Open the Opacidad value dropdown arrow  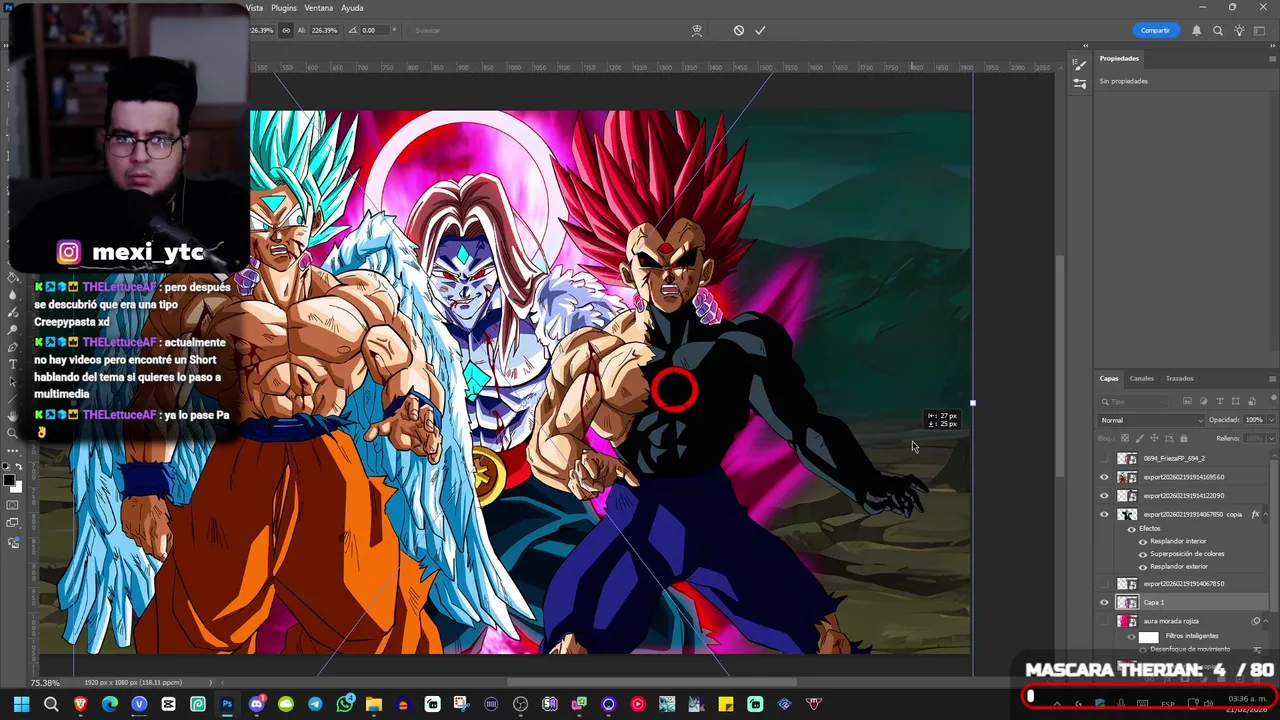(x=1271, y=420)
